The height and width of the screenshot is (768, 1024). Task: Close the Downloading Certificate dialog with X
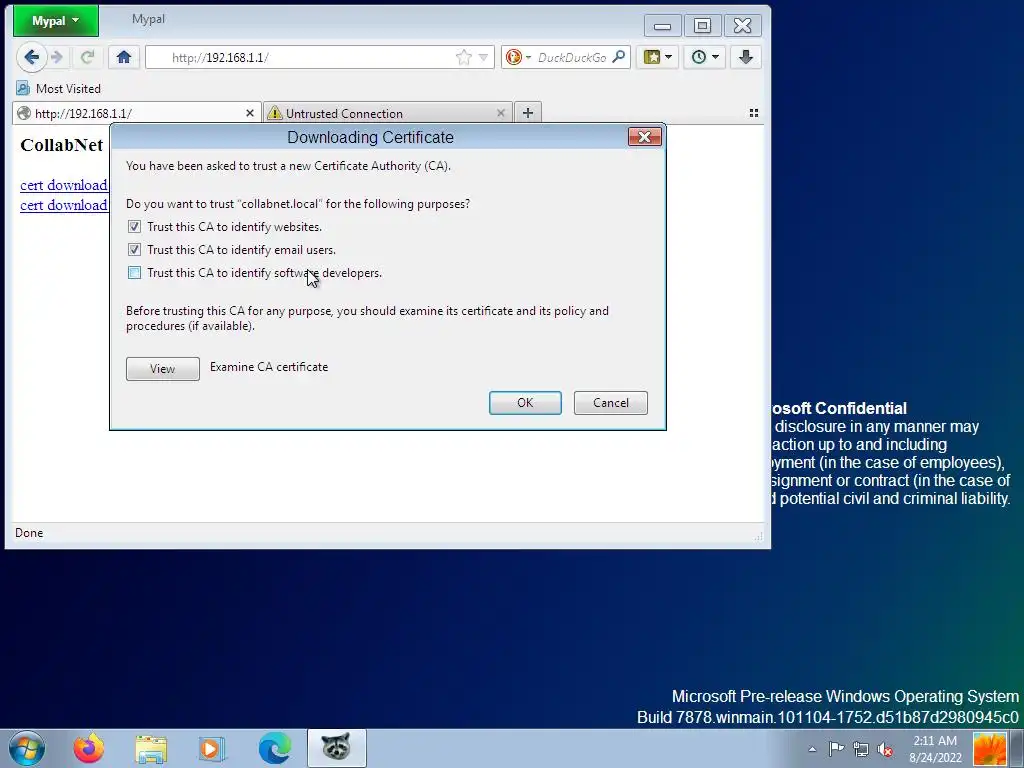click(645, 136)
